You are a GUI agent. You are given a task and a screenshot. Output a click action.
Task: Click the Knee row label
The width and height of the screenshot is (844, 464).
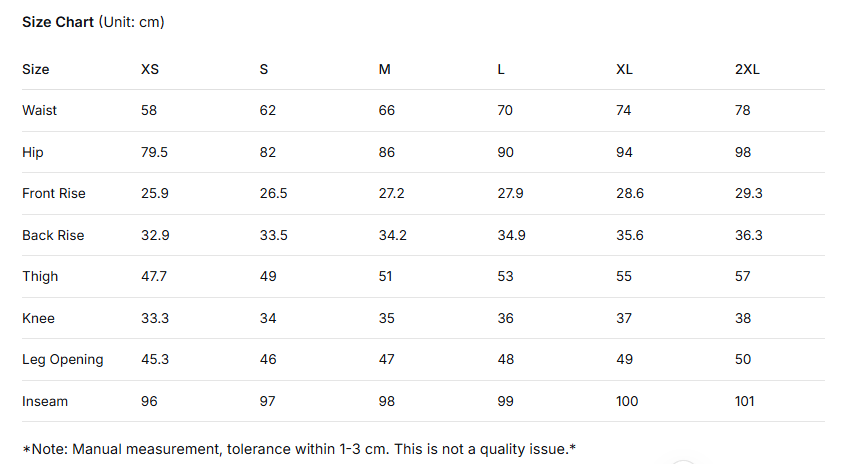(38, 318)
